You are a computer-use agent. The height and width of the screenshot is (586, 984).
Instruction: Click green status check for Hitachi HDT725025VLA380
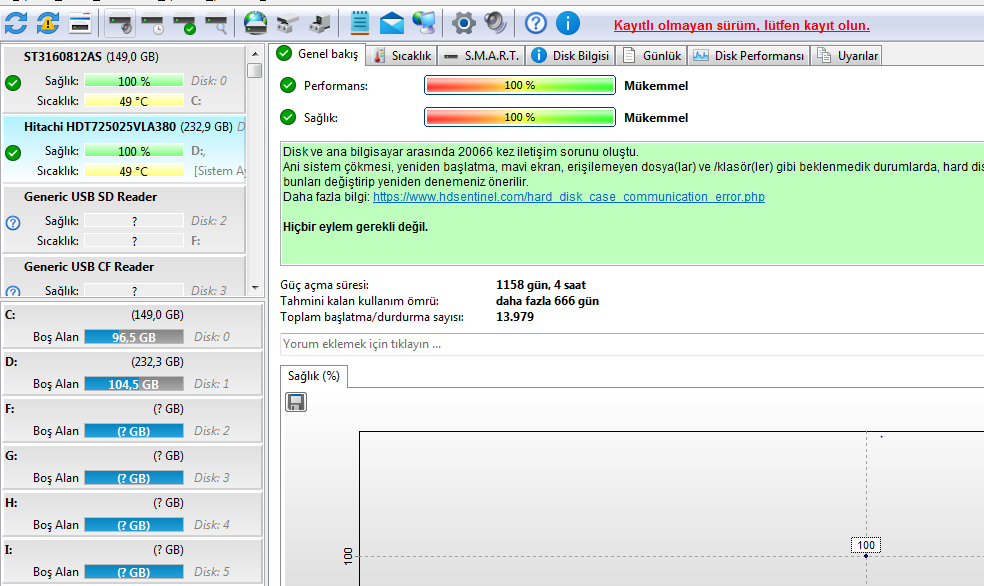[13, 152]
